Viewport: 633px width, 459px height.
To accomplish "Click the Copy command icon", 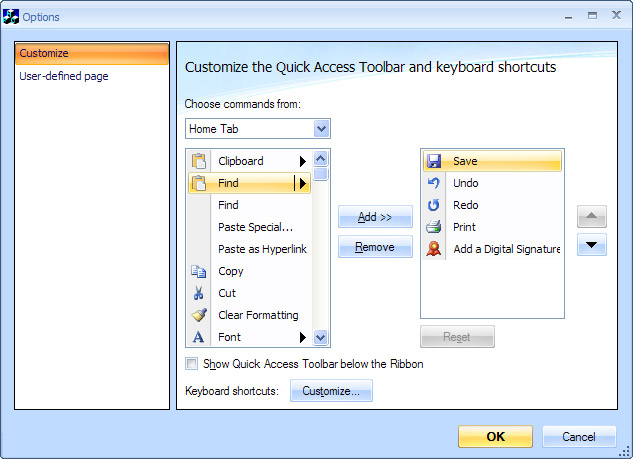I will click(198, 271).
